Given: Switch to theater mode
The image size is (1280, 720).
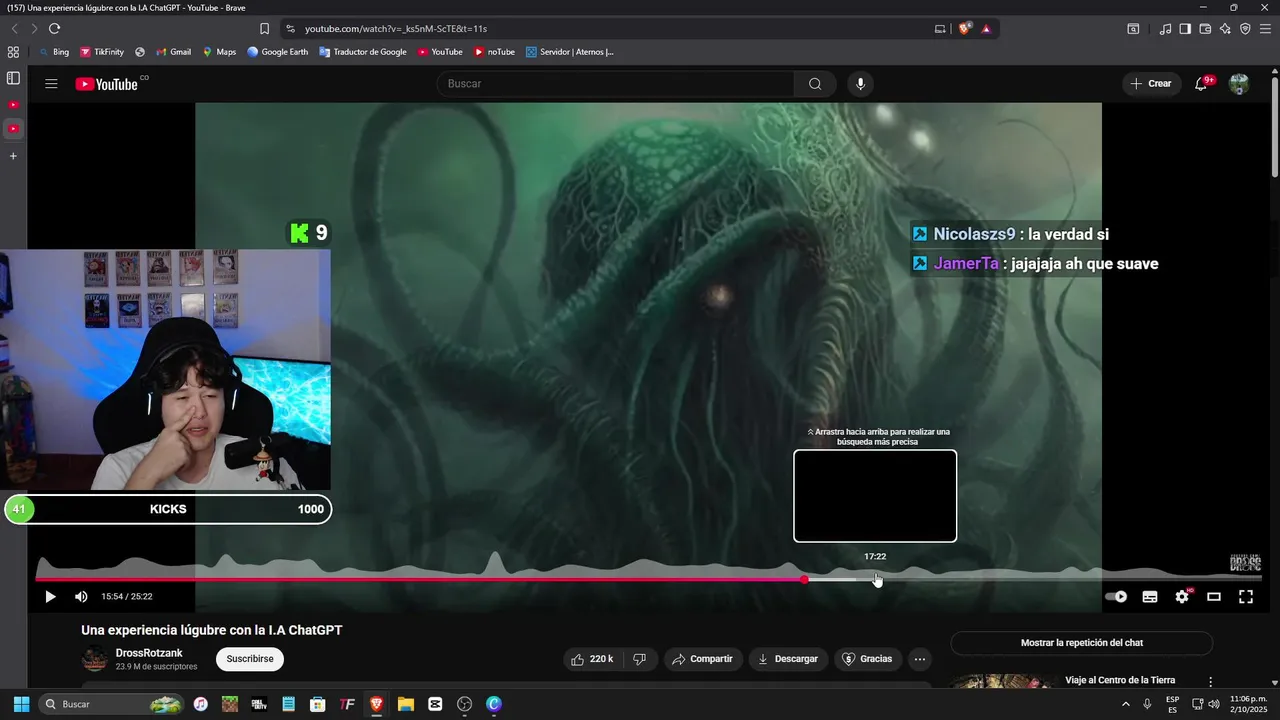Looking at the screenshot, I should 1214,597.
